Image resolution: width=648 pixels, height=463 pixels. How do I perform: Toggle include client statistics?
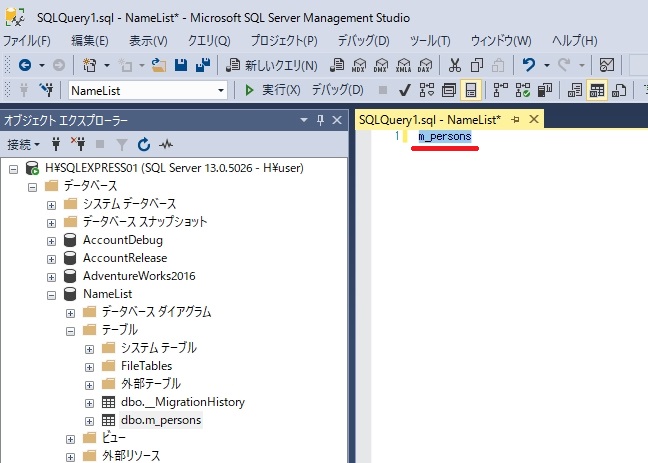click(x=545, y=90)
